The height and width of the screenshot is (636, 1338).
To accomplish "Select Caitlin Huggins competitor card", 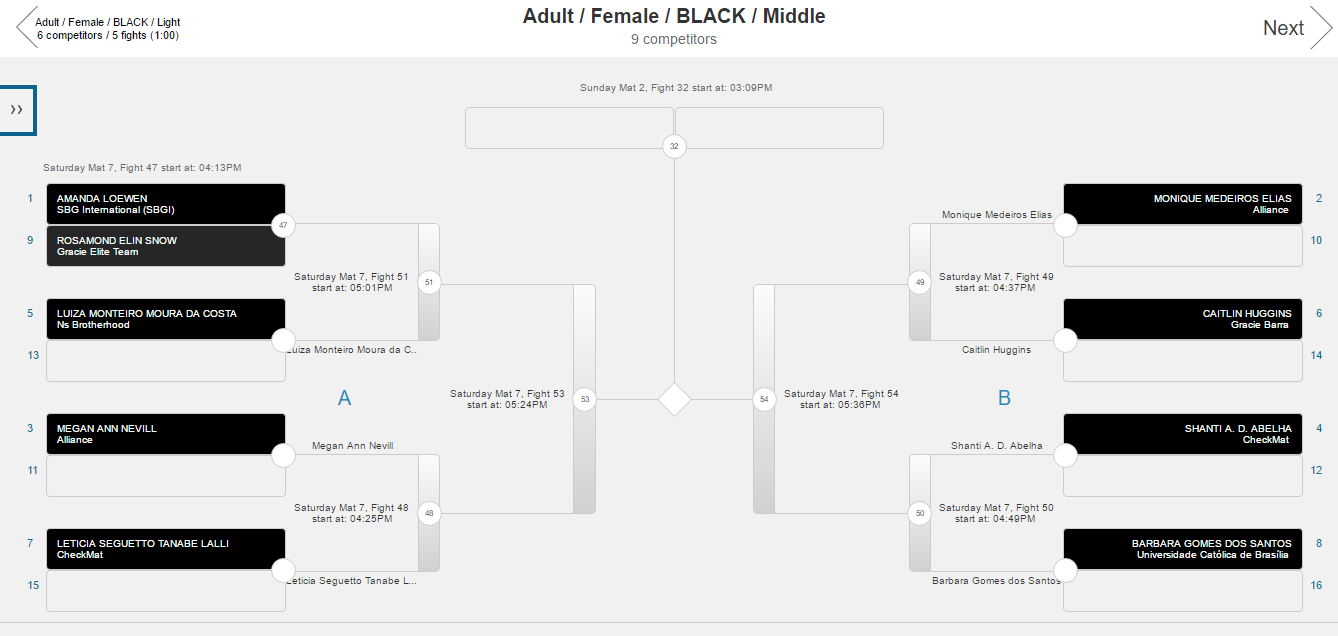I will pyautogui.click(x=1183, y=319).
